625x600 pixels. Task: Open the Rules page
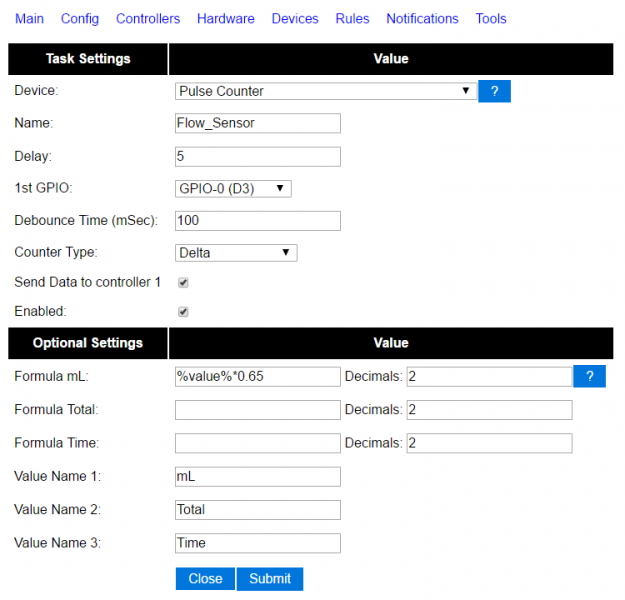pos(352,19)
